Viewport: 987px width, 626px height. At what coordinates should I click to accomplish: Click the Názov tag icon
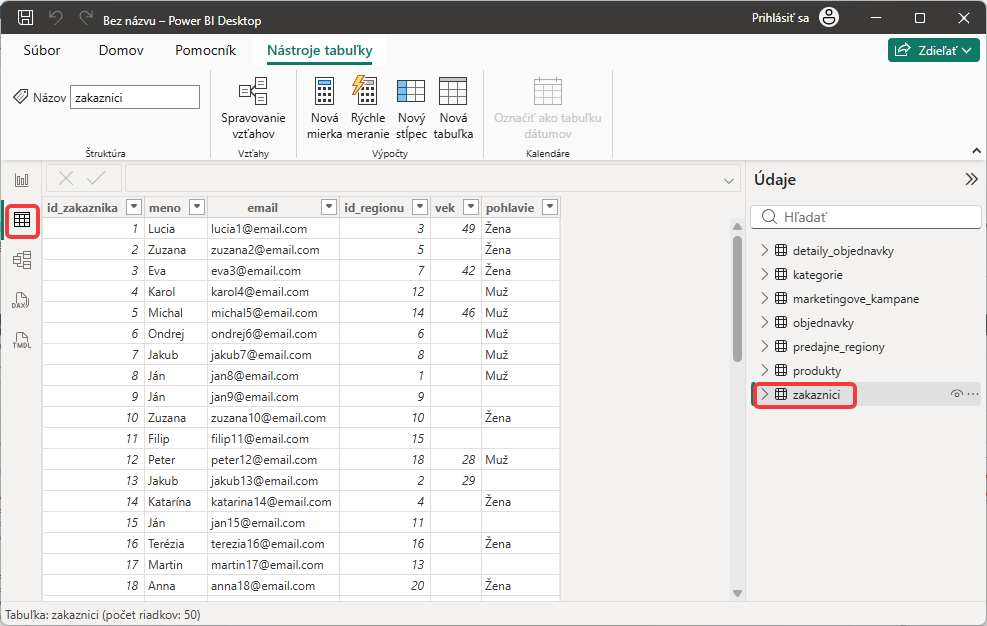click(21, 96)
